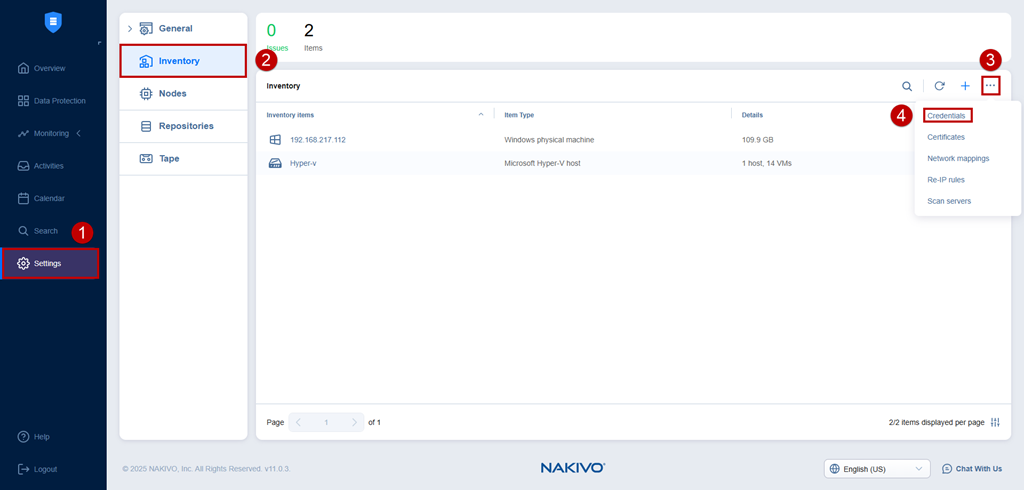Viewport: 1024px width, 490px height.
Task: Open the items-per-page settings icon
Action: pos(995,423)
